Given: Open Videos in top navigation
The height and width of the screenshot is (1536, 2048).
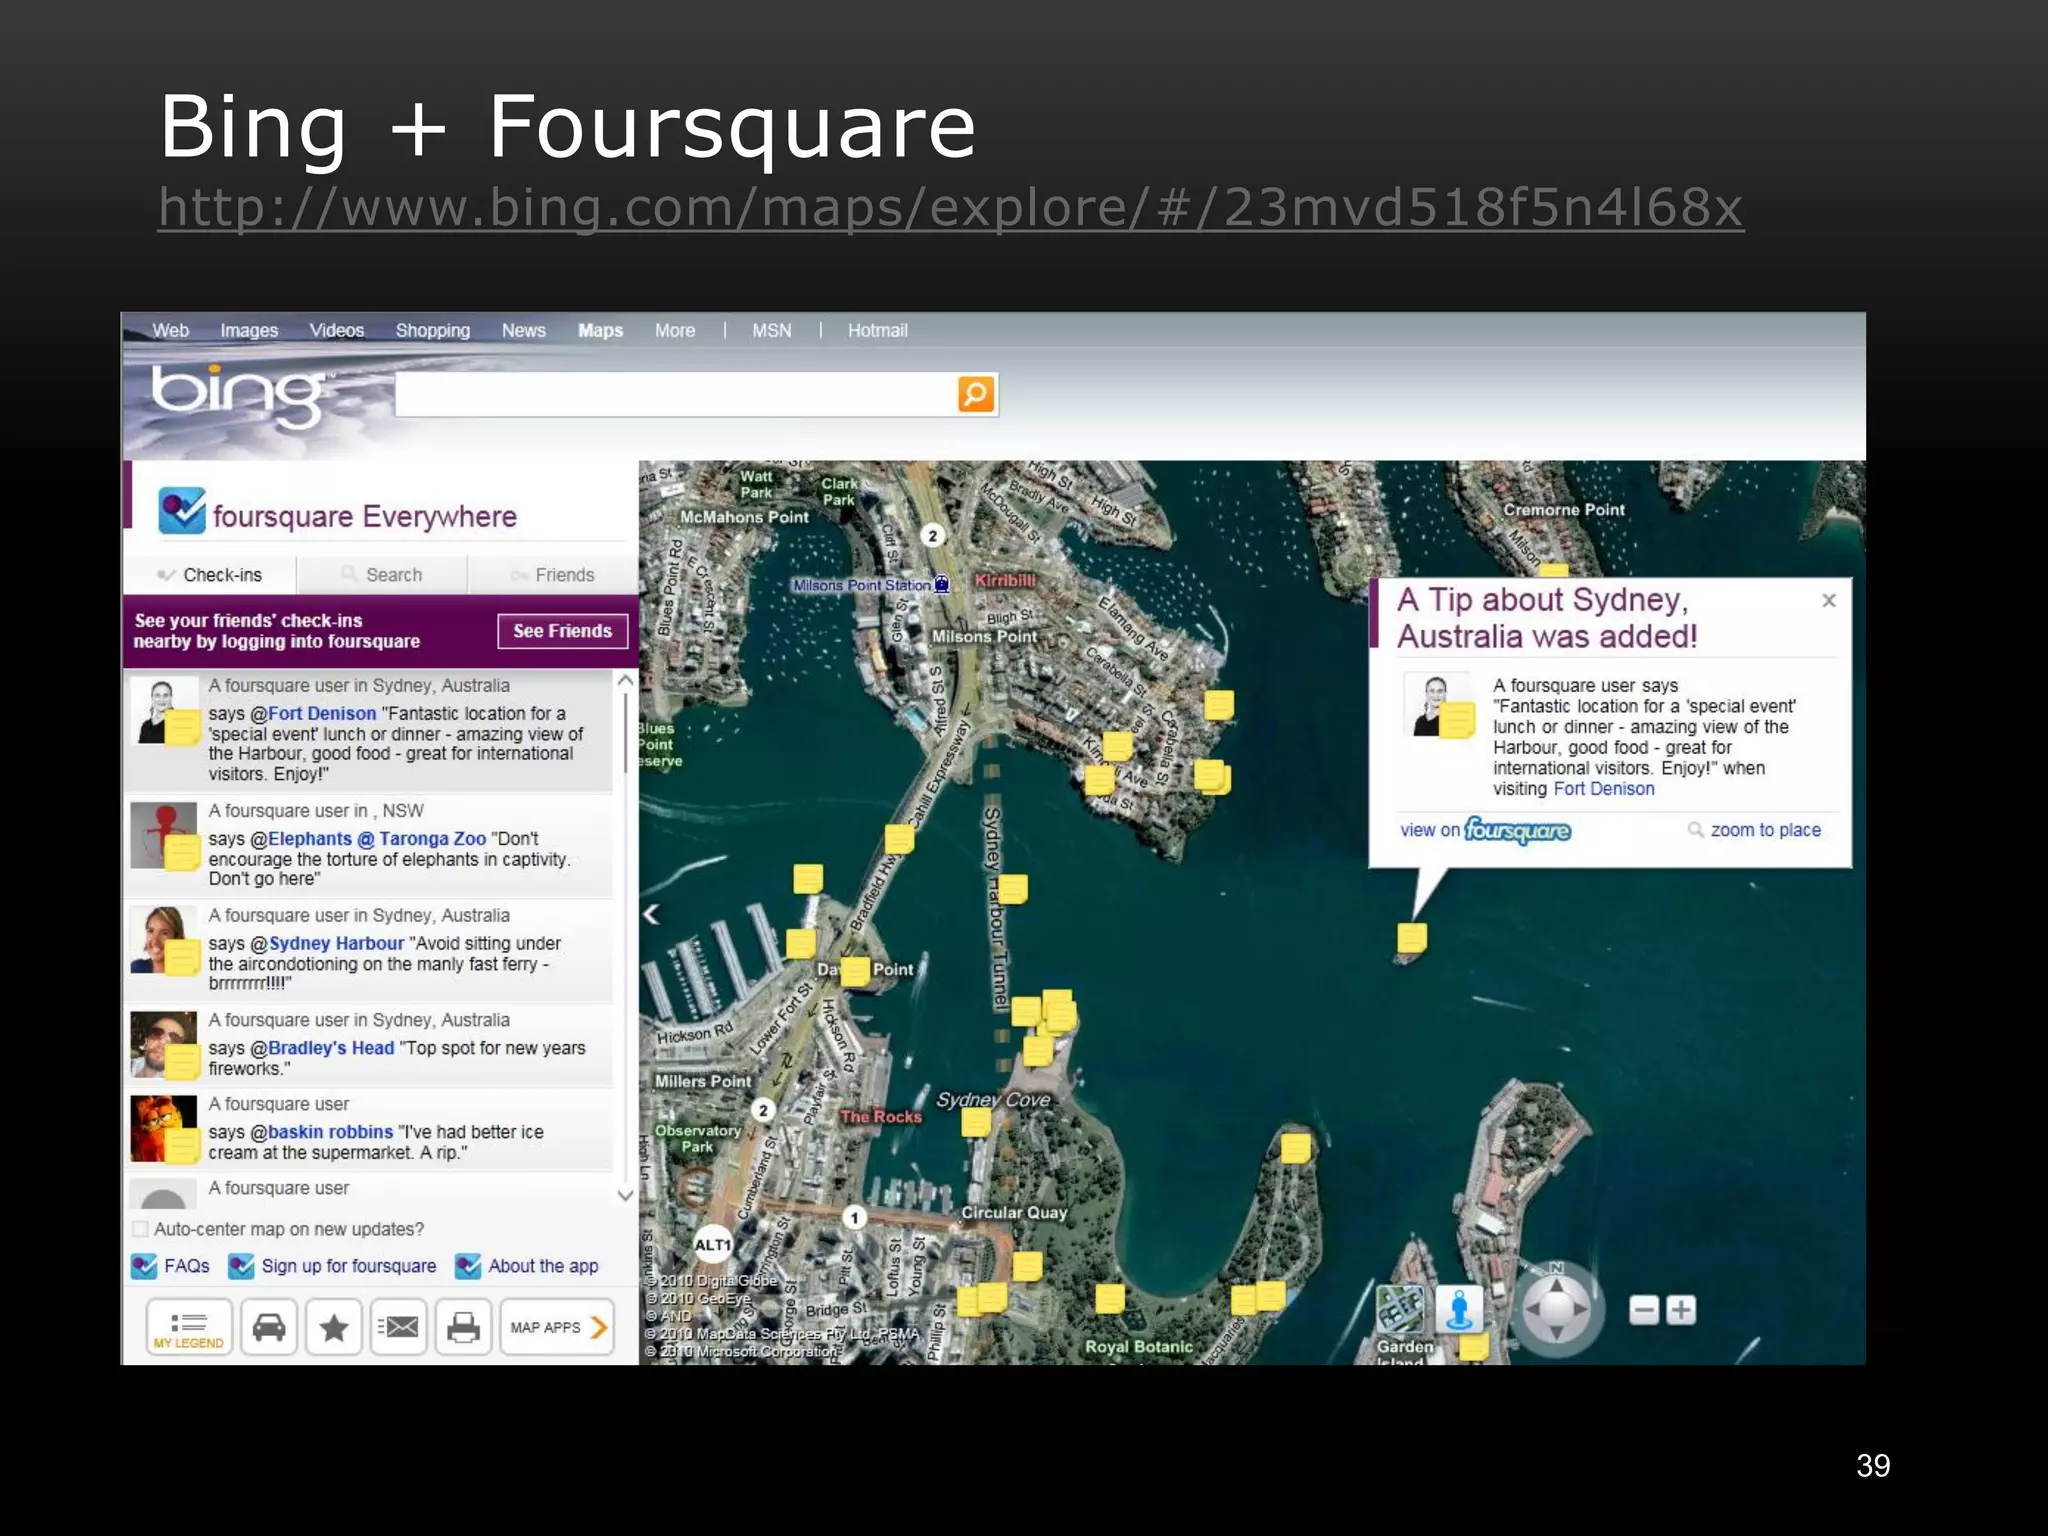Looking at the screenshot, I should click(x=337, y=330).
